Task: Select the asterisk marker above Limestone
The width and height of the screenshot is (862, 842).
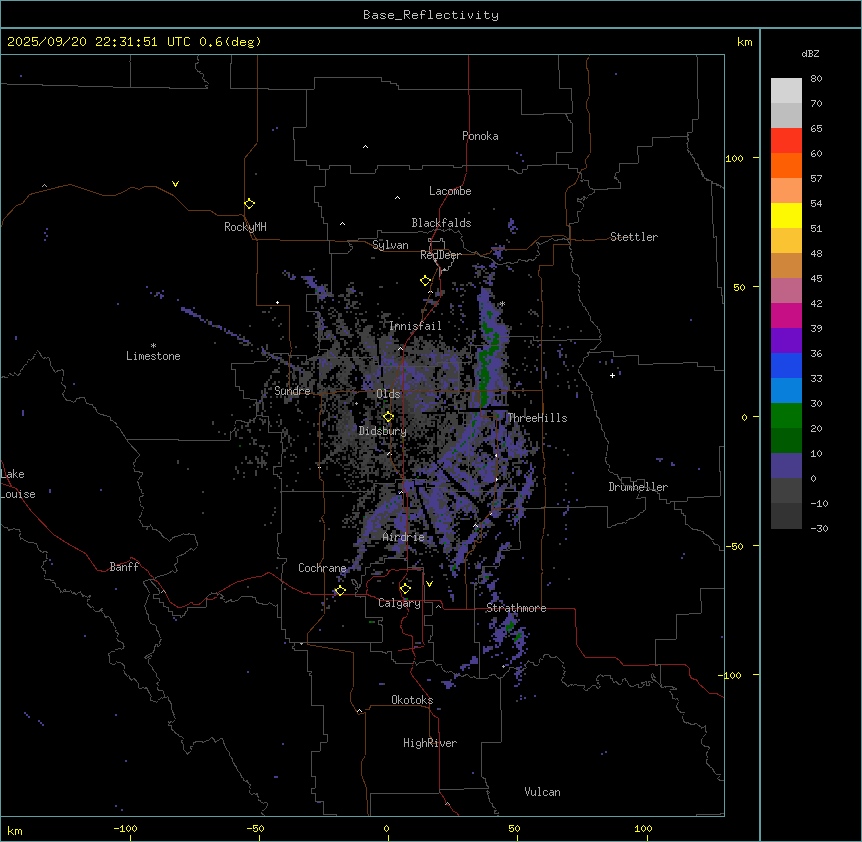Action: click(153, 345)
